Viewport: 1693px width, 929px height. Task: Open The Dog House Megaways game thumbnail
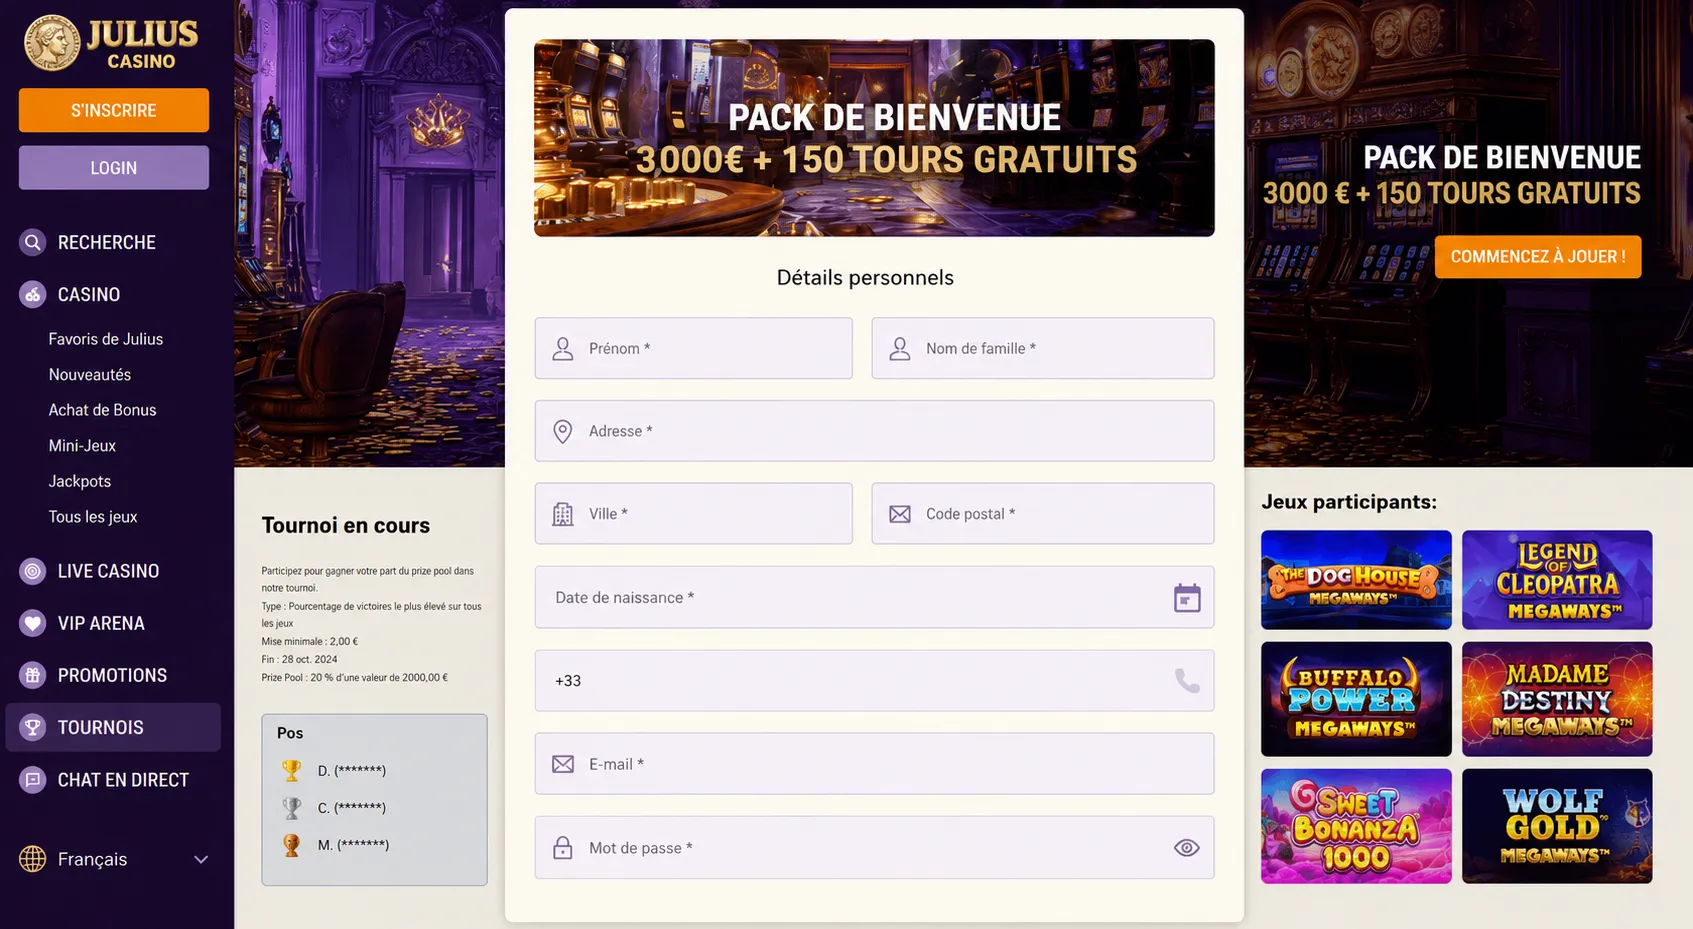click(x=1356, y=580)
